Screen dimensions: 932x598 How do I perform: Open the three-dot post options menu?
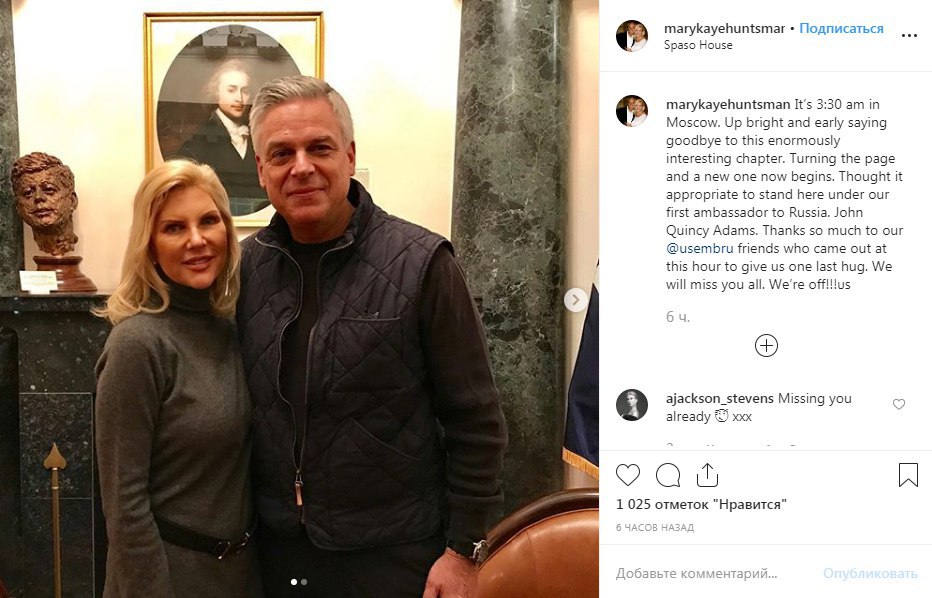(x=909, y=36)
